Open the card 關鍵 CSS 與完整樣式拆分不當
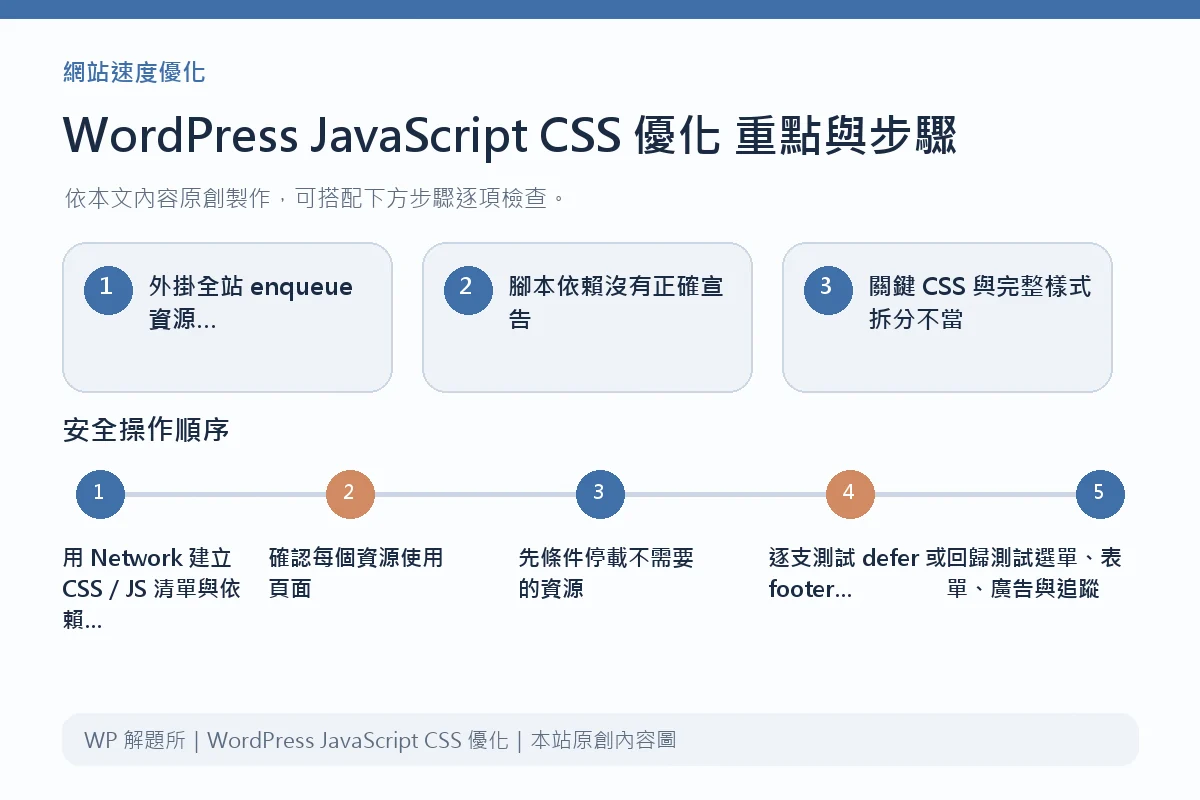This screenshot has width=1200, height=800. click(x=947, y=317)
